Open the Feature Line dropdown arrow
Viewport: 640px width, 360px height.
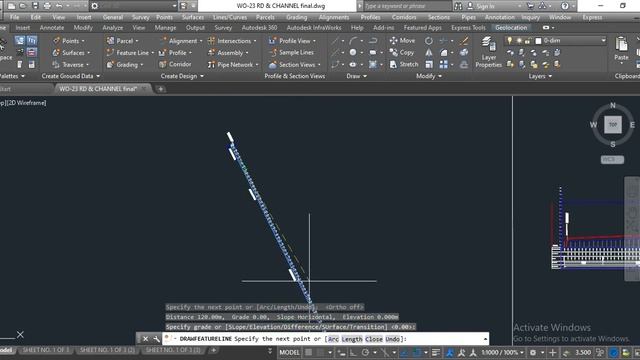pos(153,53)
